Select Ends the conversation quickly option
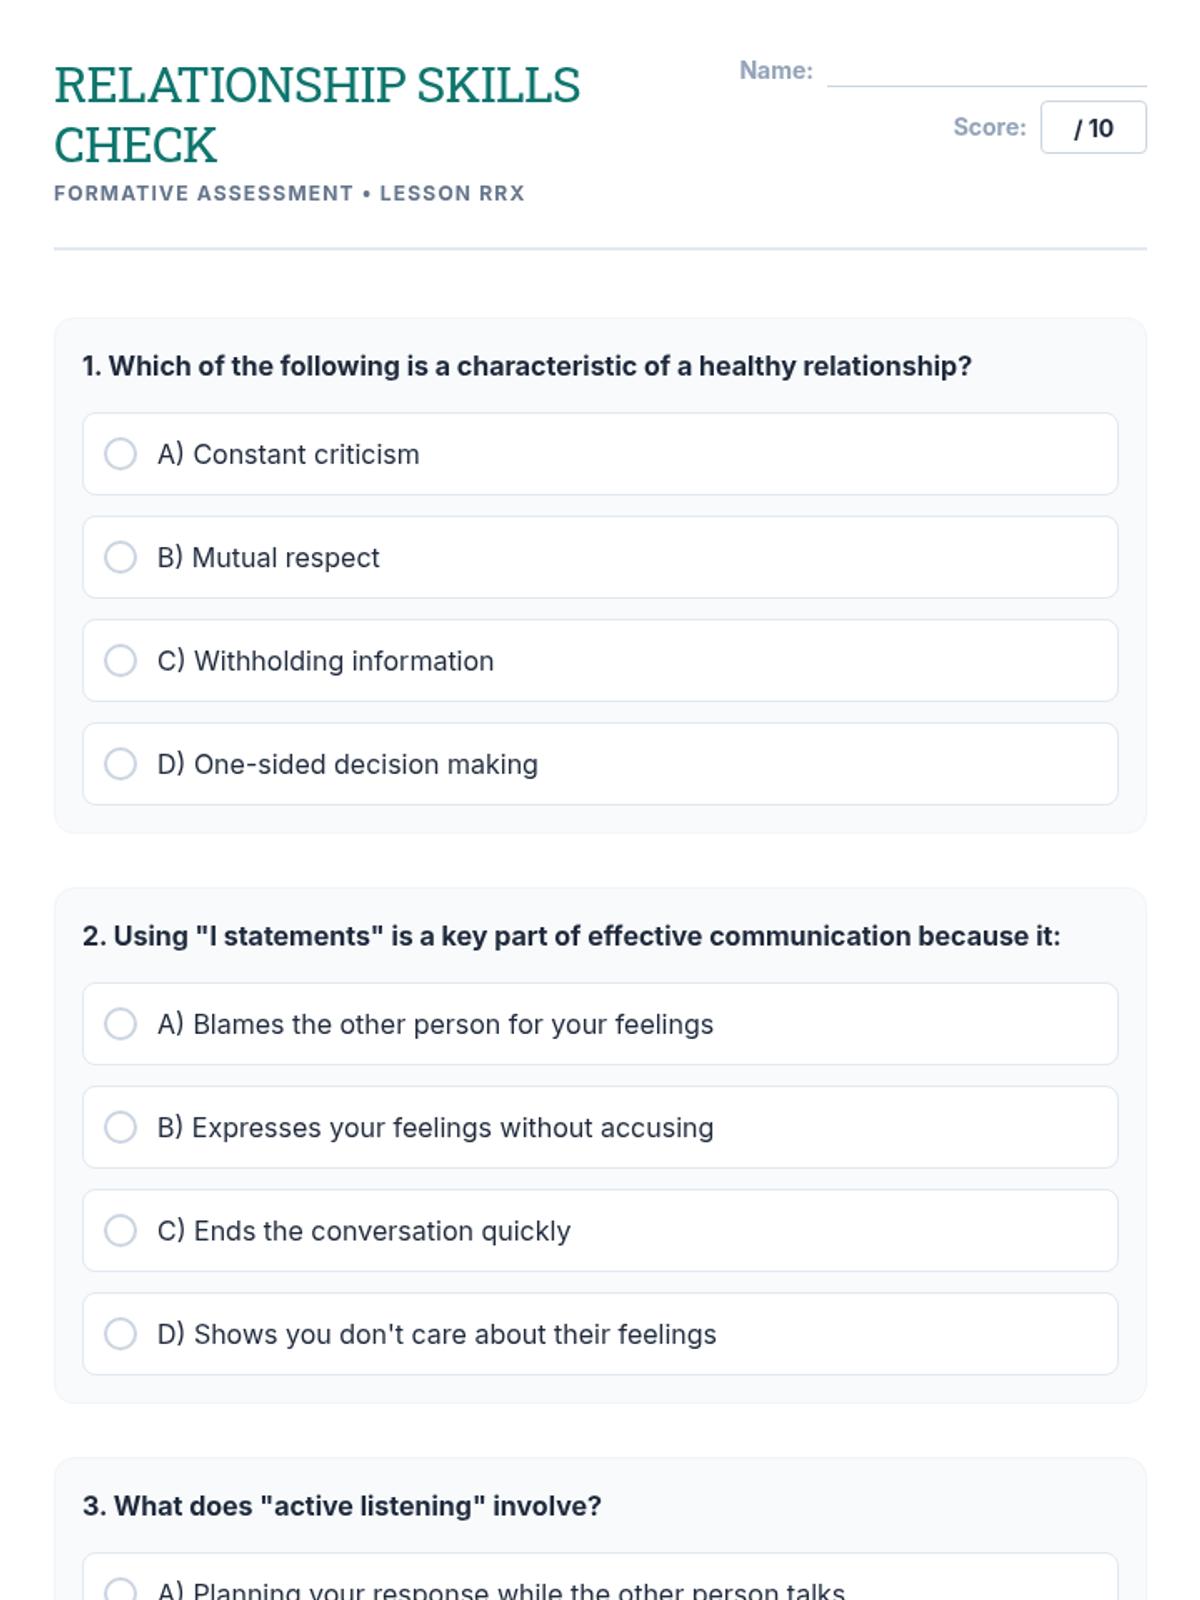 pos(120,1230)
